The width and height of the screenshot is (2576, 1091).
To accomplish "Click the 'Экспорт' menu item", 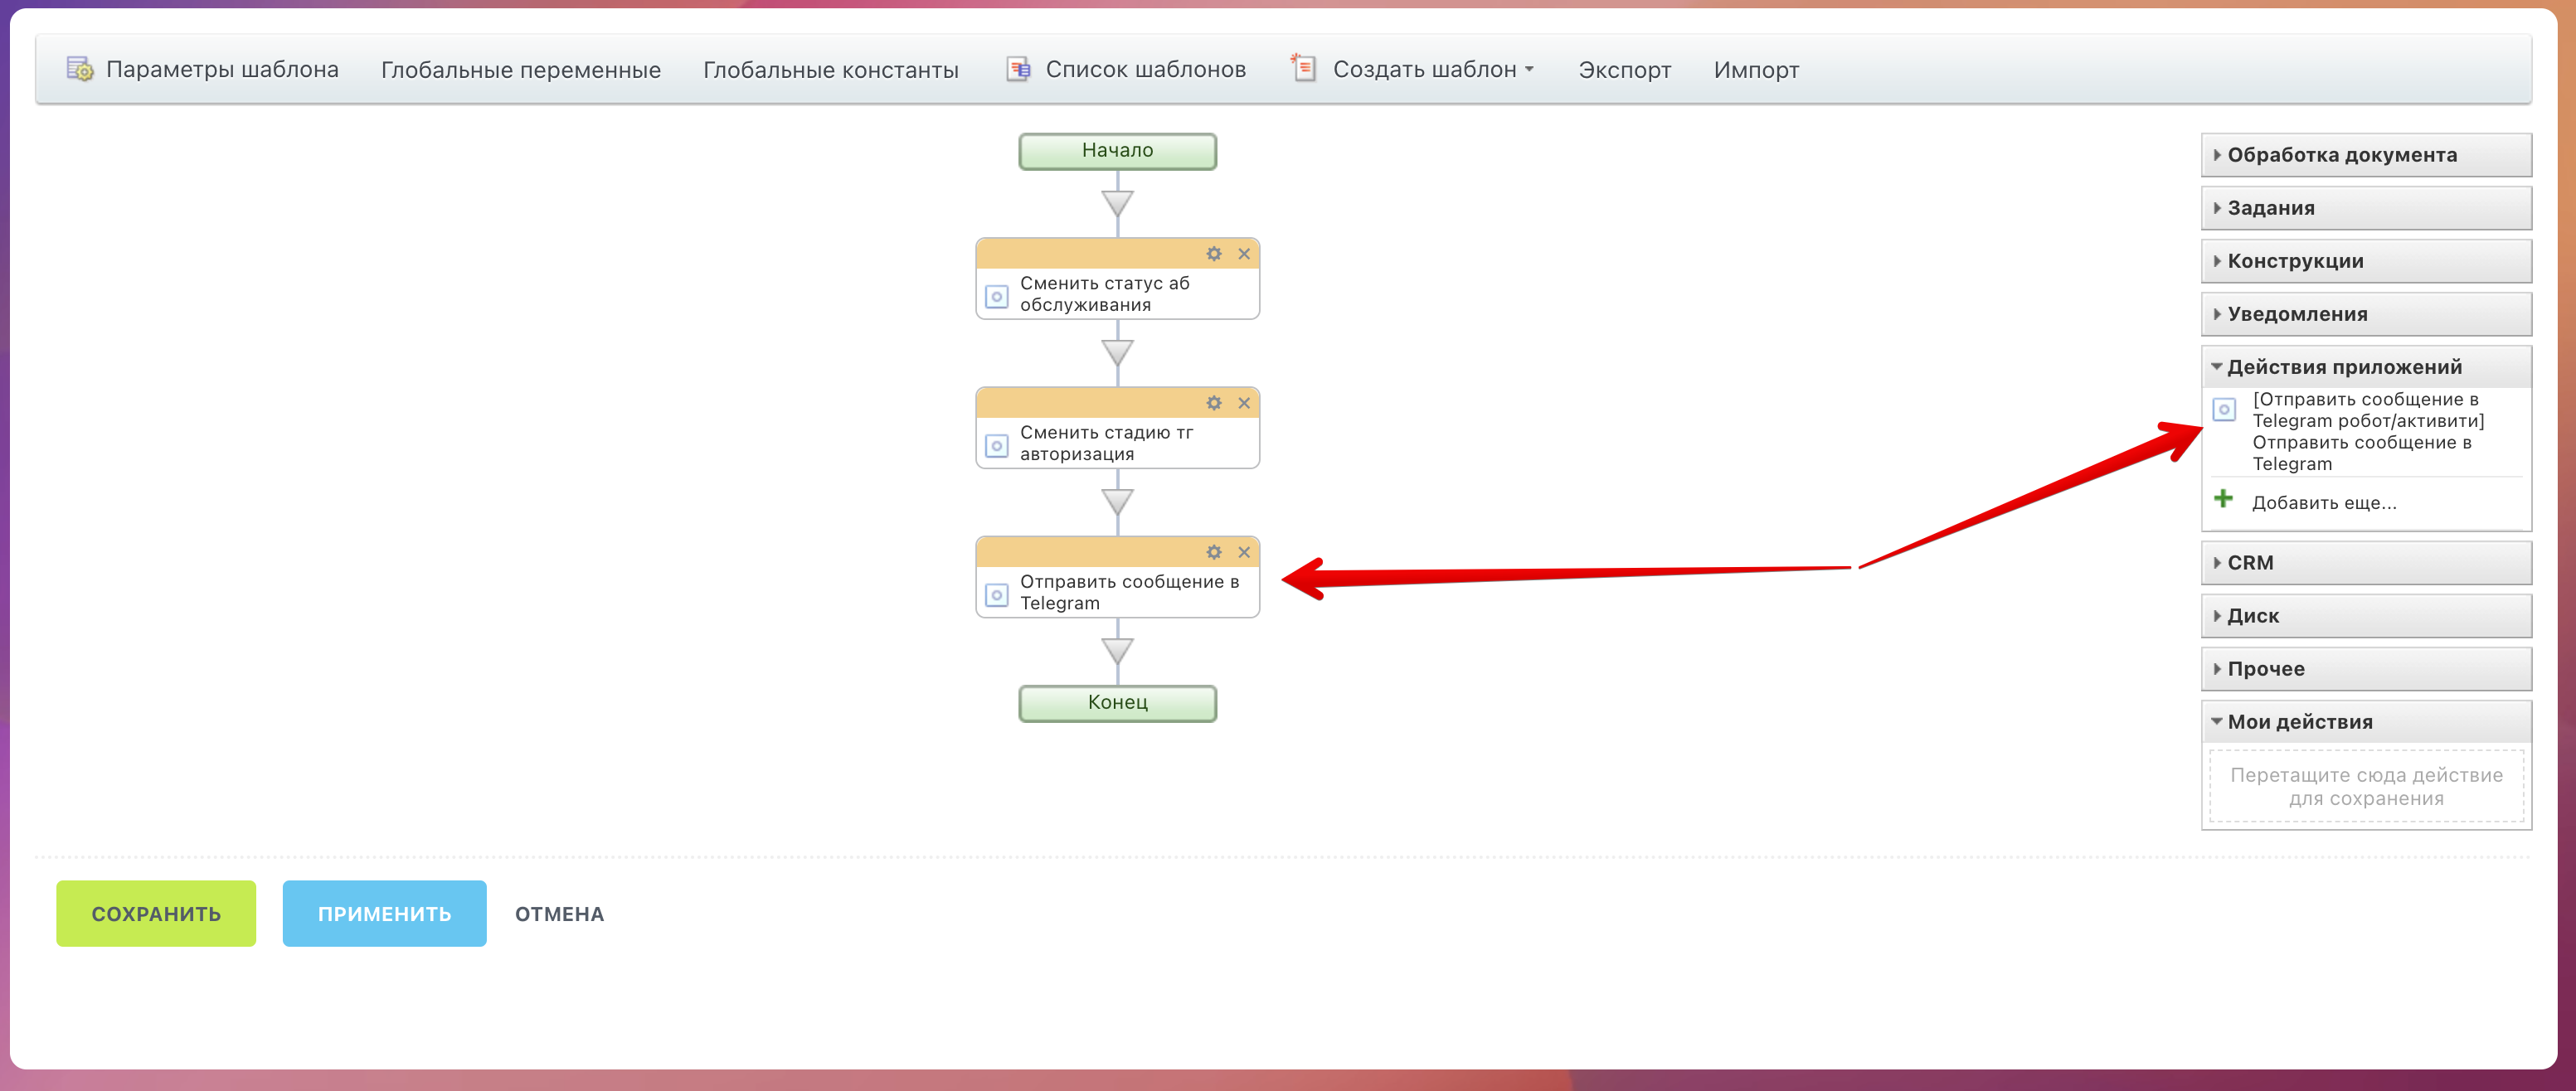I will pyautogui.click(x=1623, y=70).
